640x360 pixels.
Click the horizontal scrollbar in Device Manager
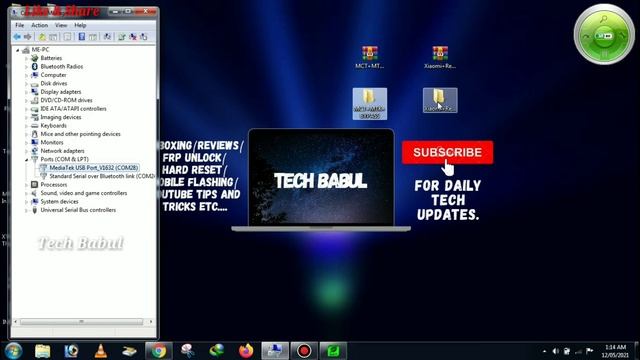[81, 322]
